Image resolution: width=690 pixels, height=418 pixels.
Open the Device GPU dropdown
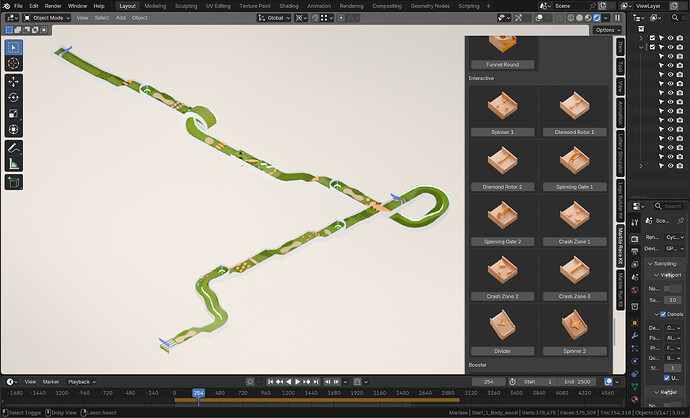[674, 249]
